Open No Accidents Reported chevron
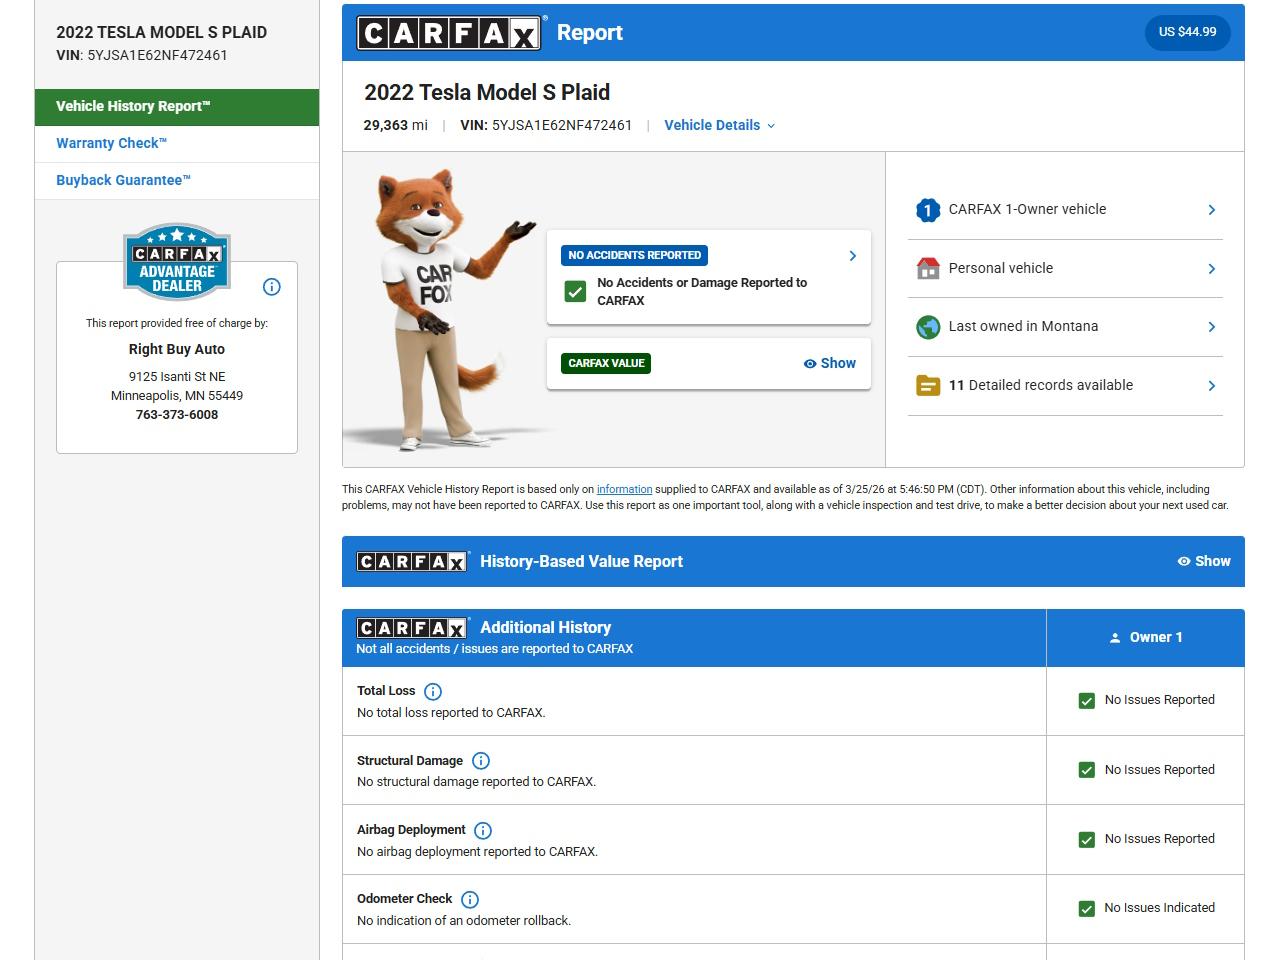The height and width of the screenshot is (960, 1280). click(x=852, y=256)
